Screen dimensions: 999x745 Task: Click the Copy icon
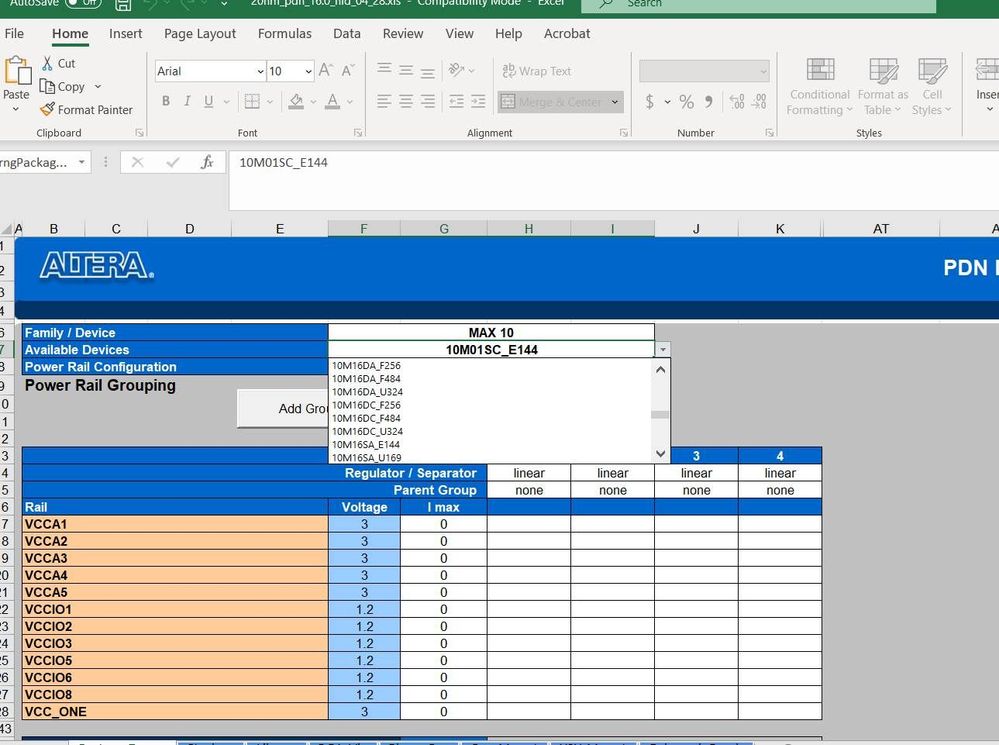(x=47, y=86)
